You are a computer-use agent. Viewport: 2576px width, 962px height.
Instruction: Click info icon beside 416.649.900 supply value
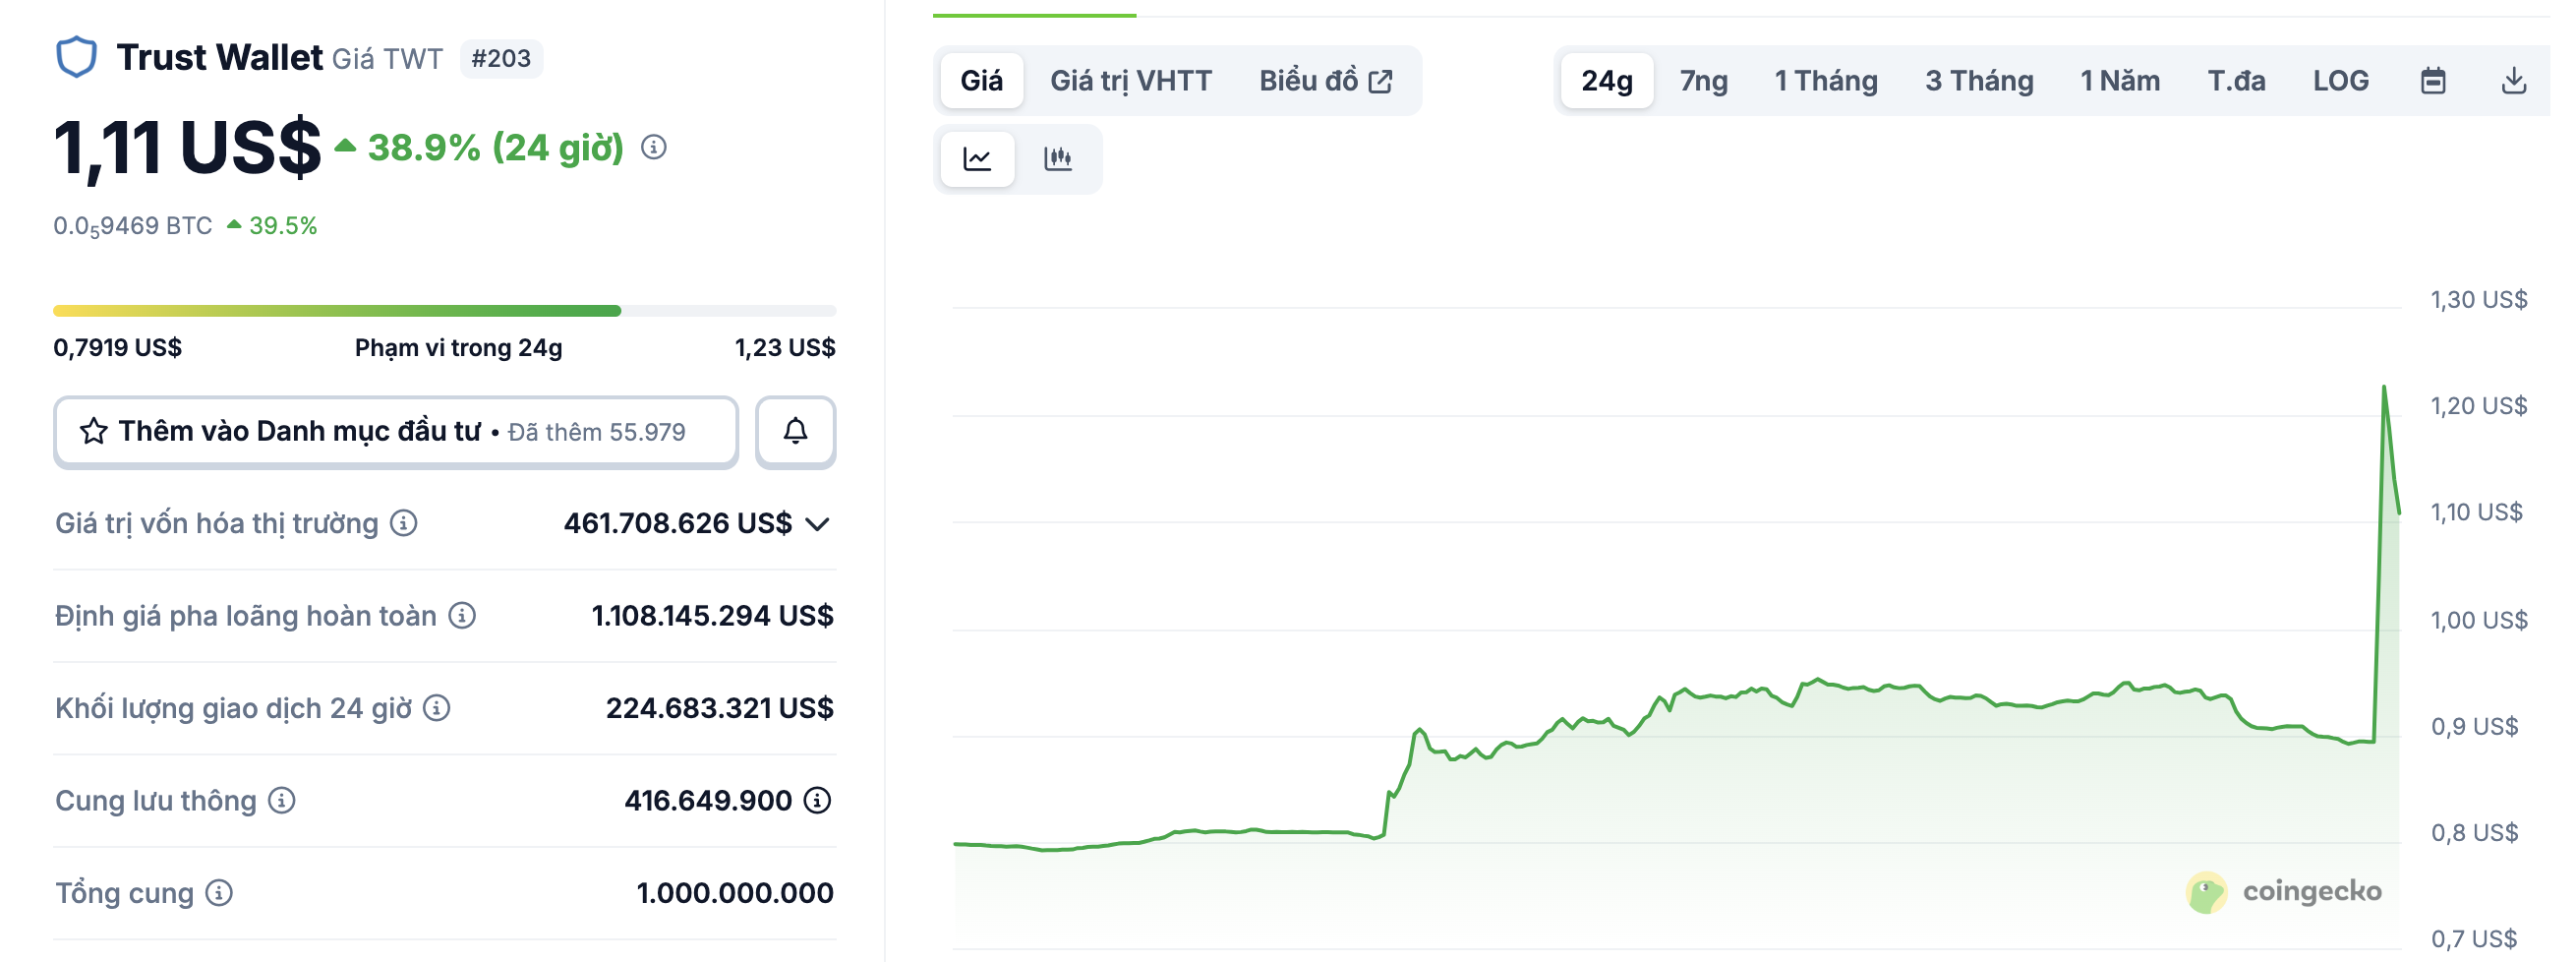[817, 800]
